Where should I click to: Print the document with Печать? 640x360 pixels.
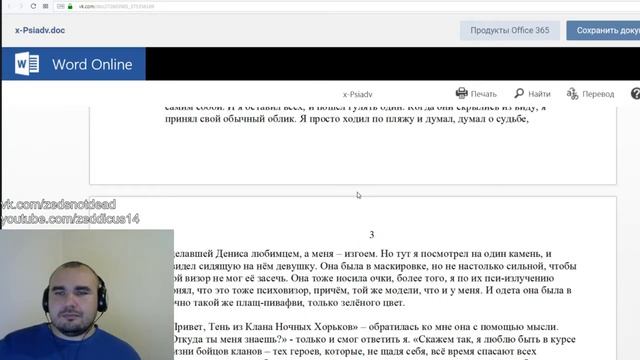click(476, 93)
